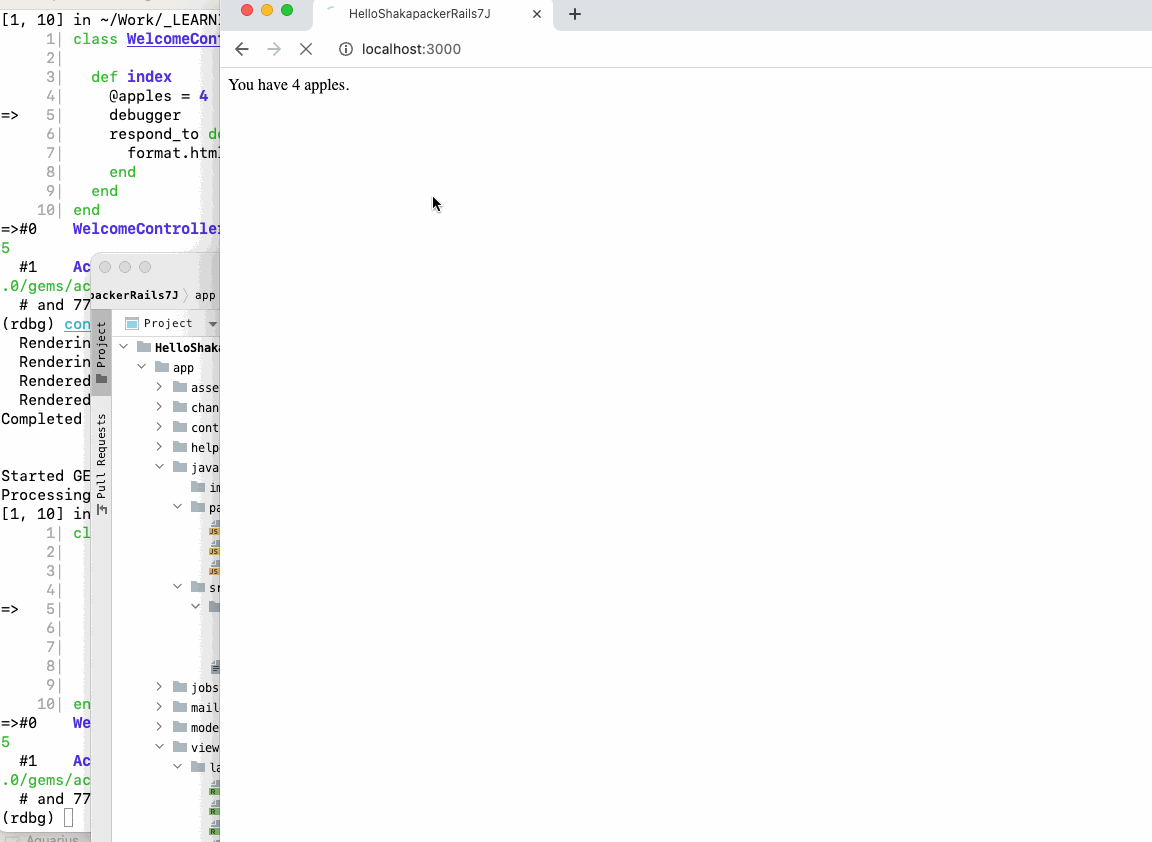Click the jobs folder icon
The width and height of the screenshot is (1152, 842).
point(181,687)
